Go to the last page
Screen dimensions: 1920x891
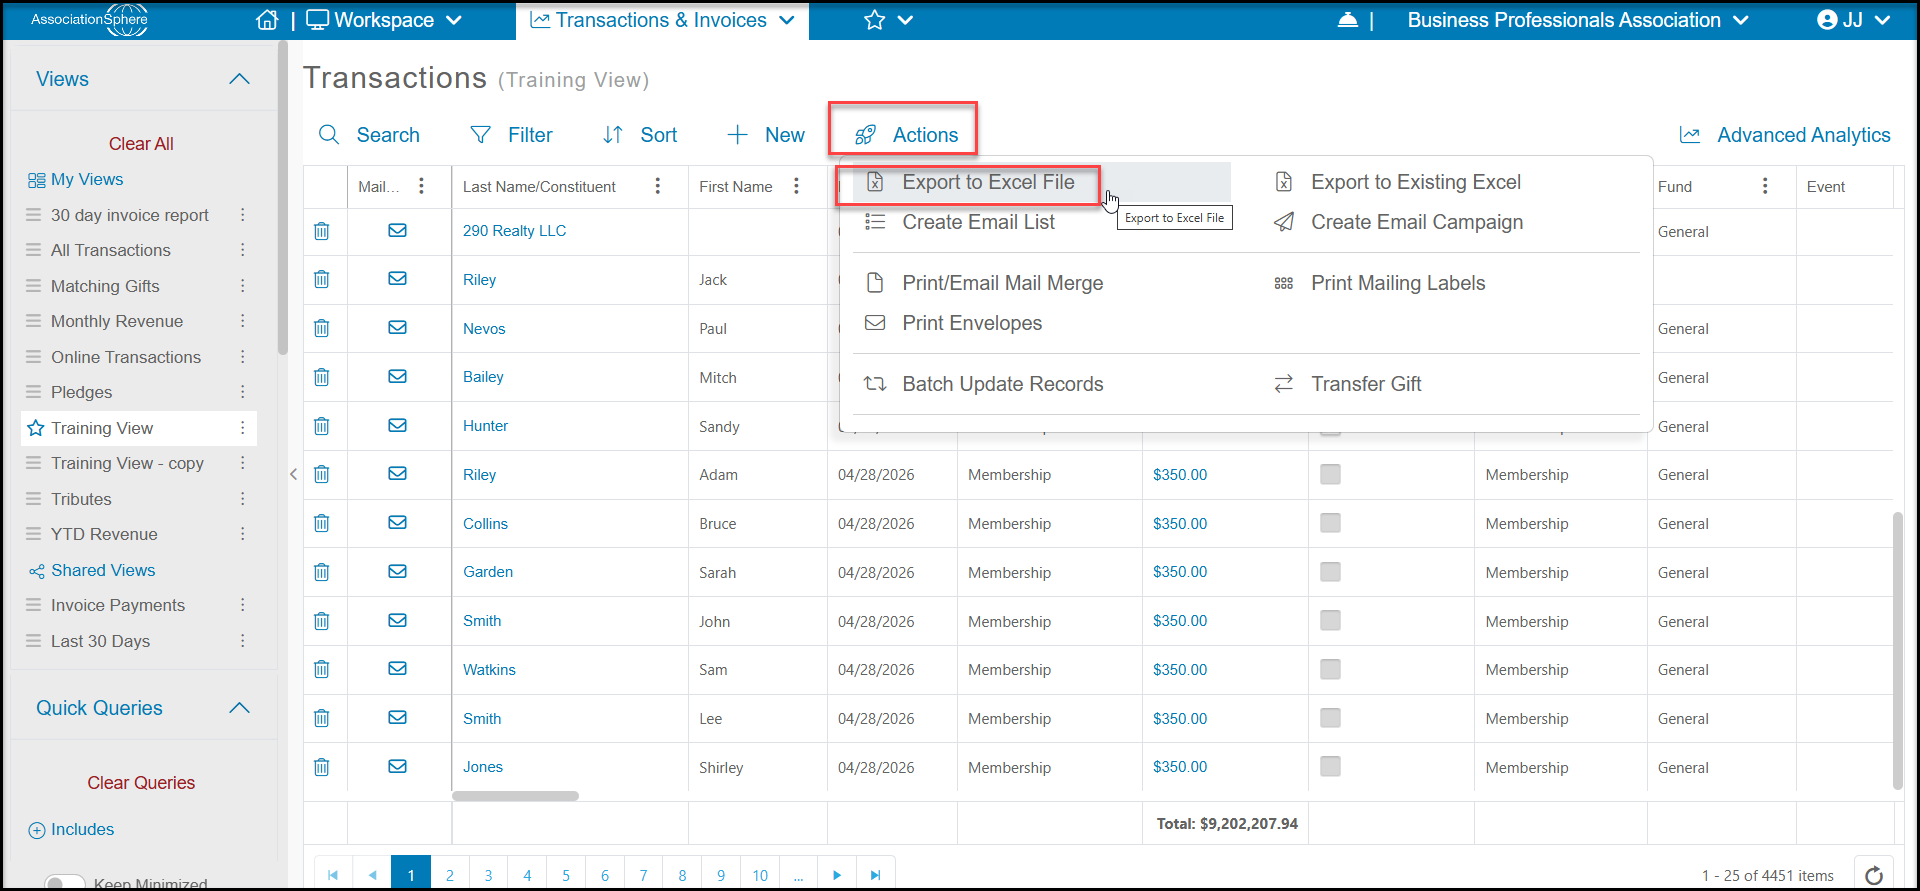click(875, 875)
